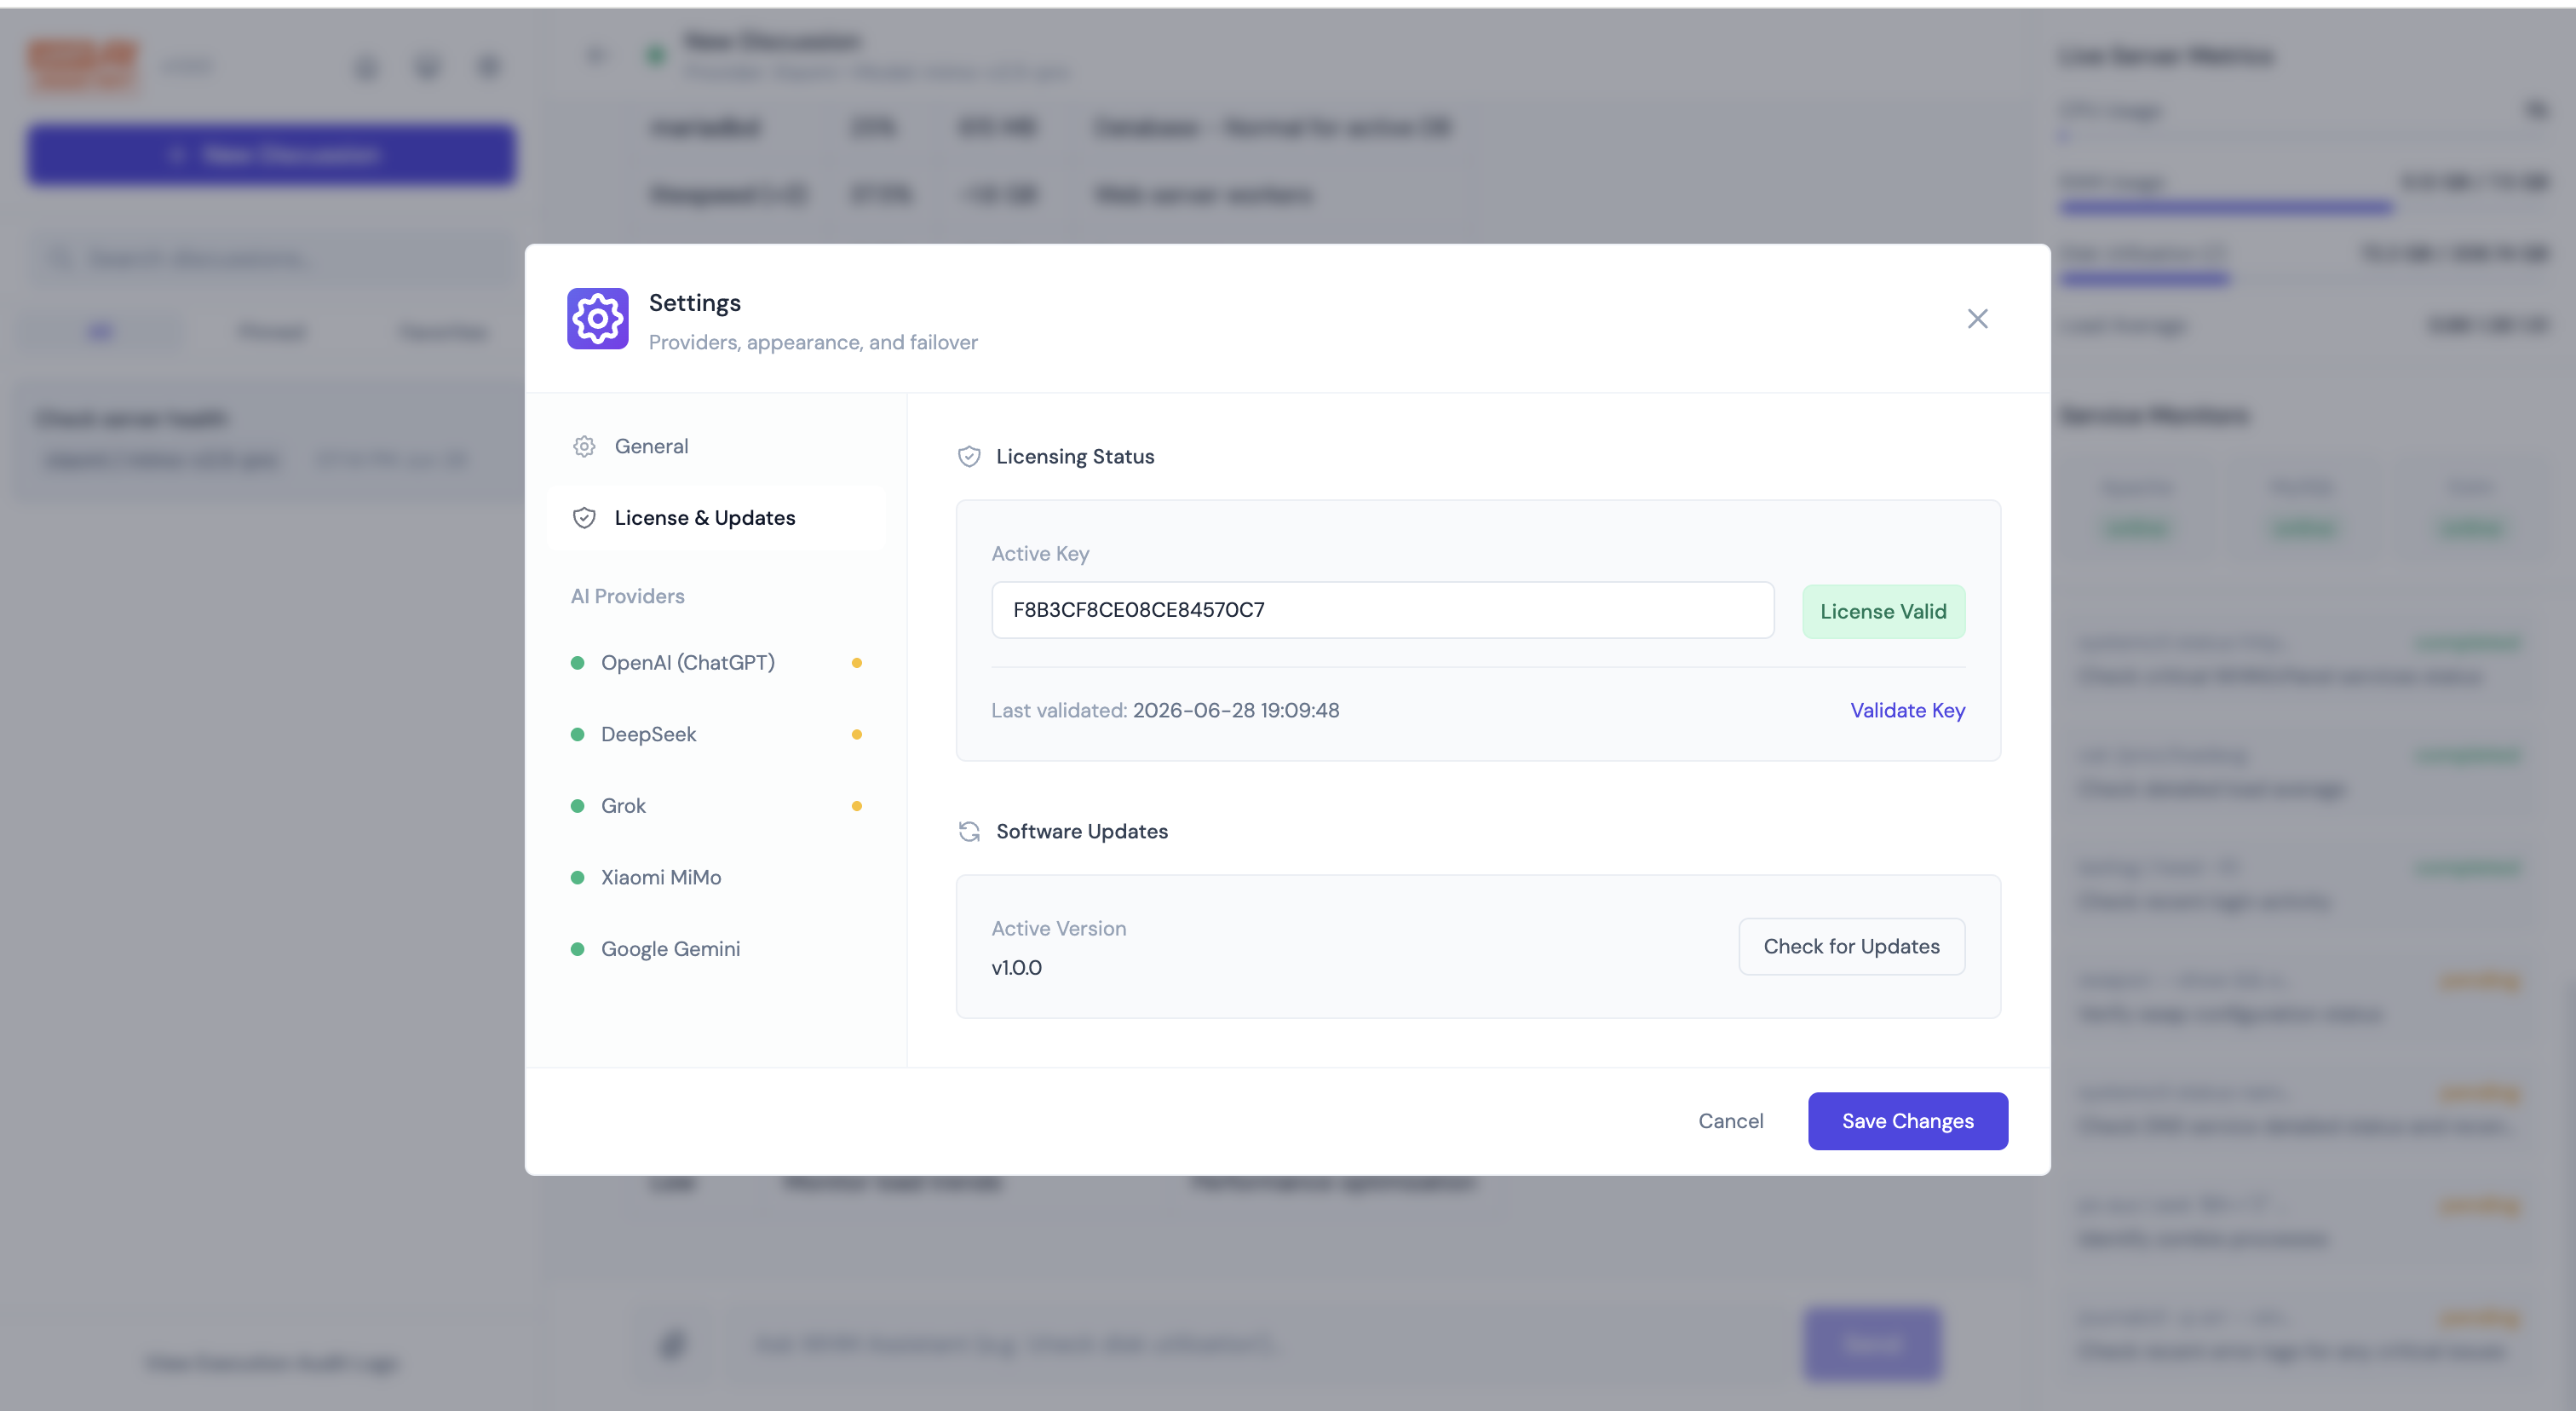Click the shield icon beside License & Updates
The width and height of the screenshot is (2576, 1411).
(584, 518)
